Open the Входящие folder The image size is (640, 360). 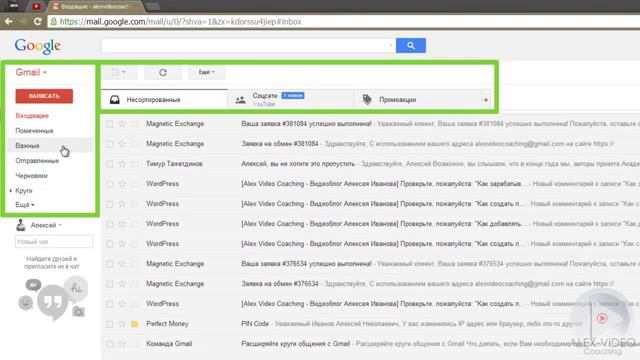tap(32, 116)
